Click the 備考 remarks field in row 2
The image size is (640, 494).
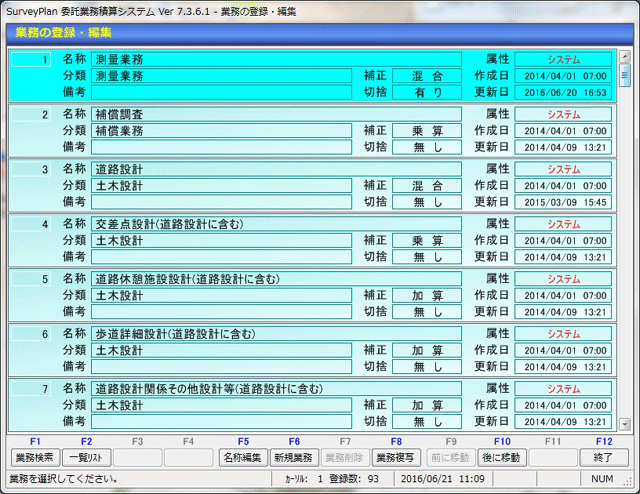(x=221, y=147)
